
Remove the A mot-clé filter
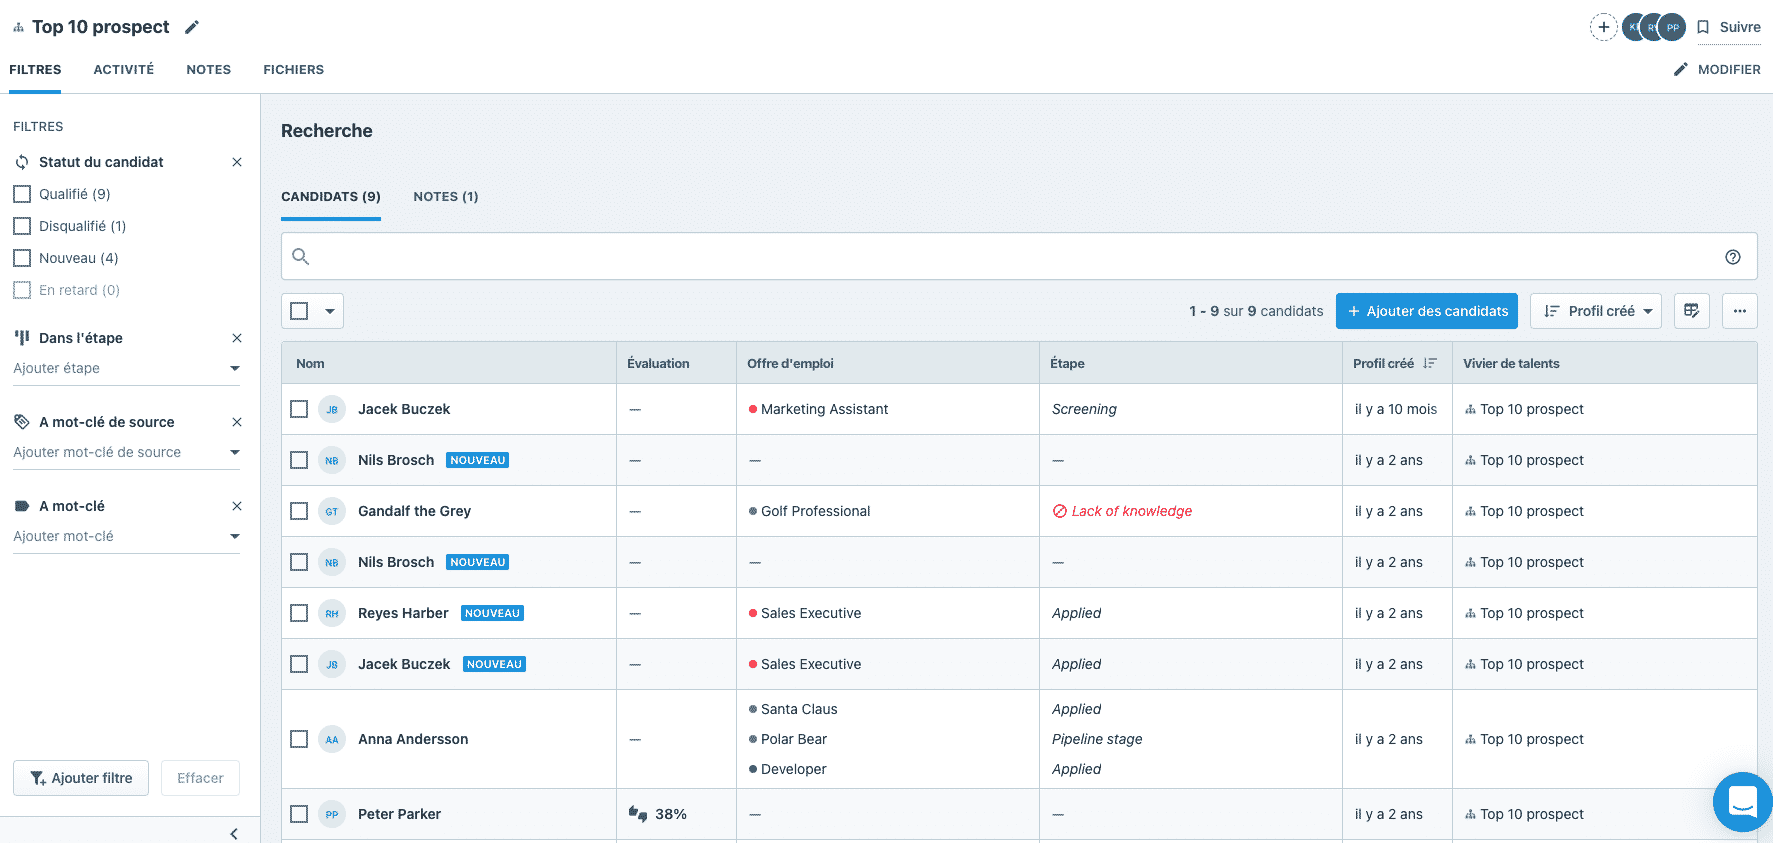pos(237,506)
